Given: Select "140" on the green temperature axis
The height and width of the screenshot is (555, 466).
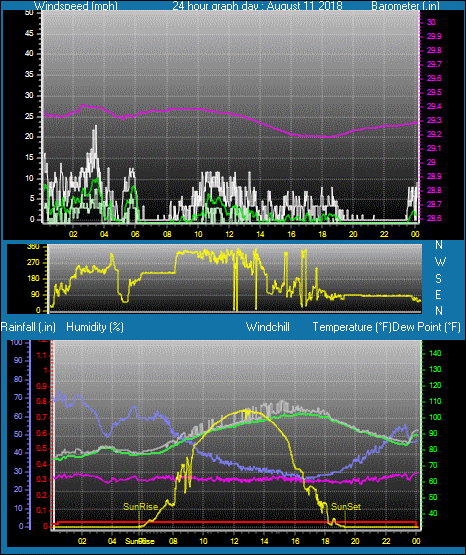Looking at the screenshot, I should click(435, 353).
